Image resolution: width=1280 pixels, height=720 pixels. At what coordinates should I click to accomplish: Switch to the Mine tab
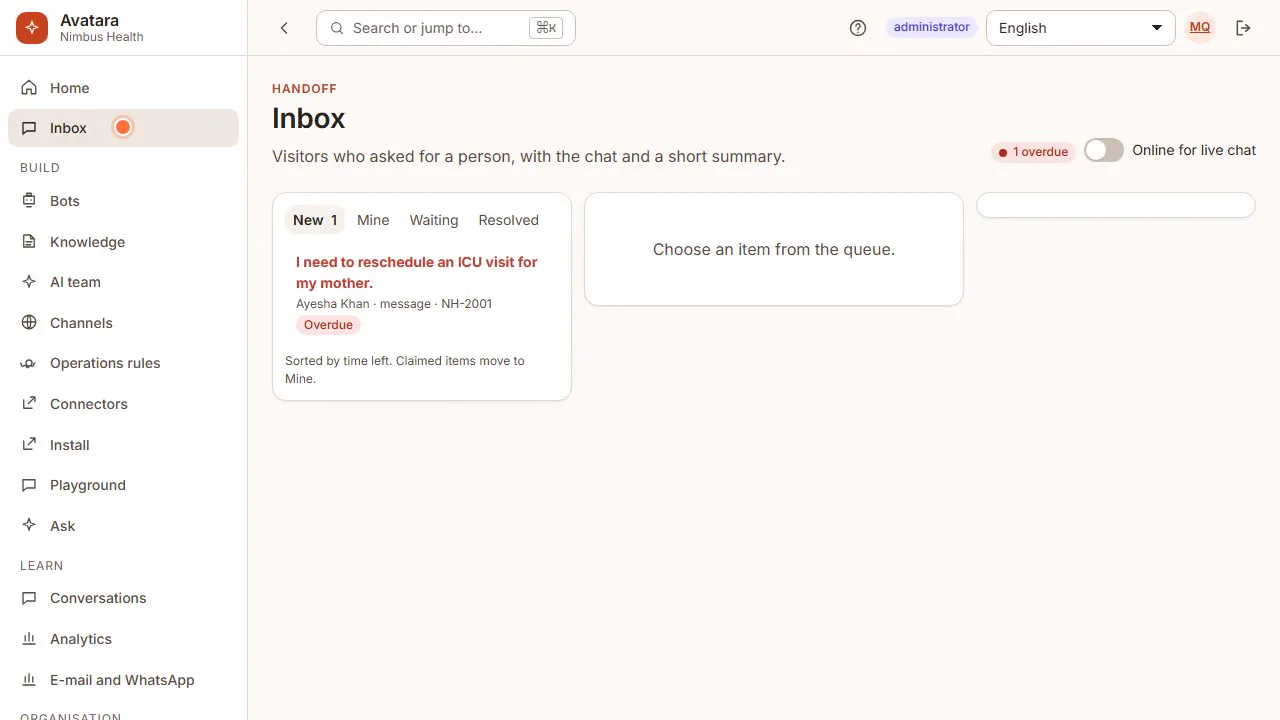pos(373,220)
